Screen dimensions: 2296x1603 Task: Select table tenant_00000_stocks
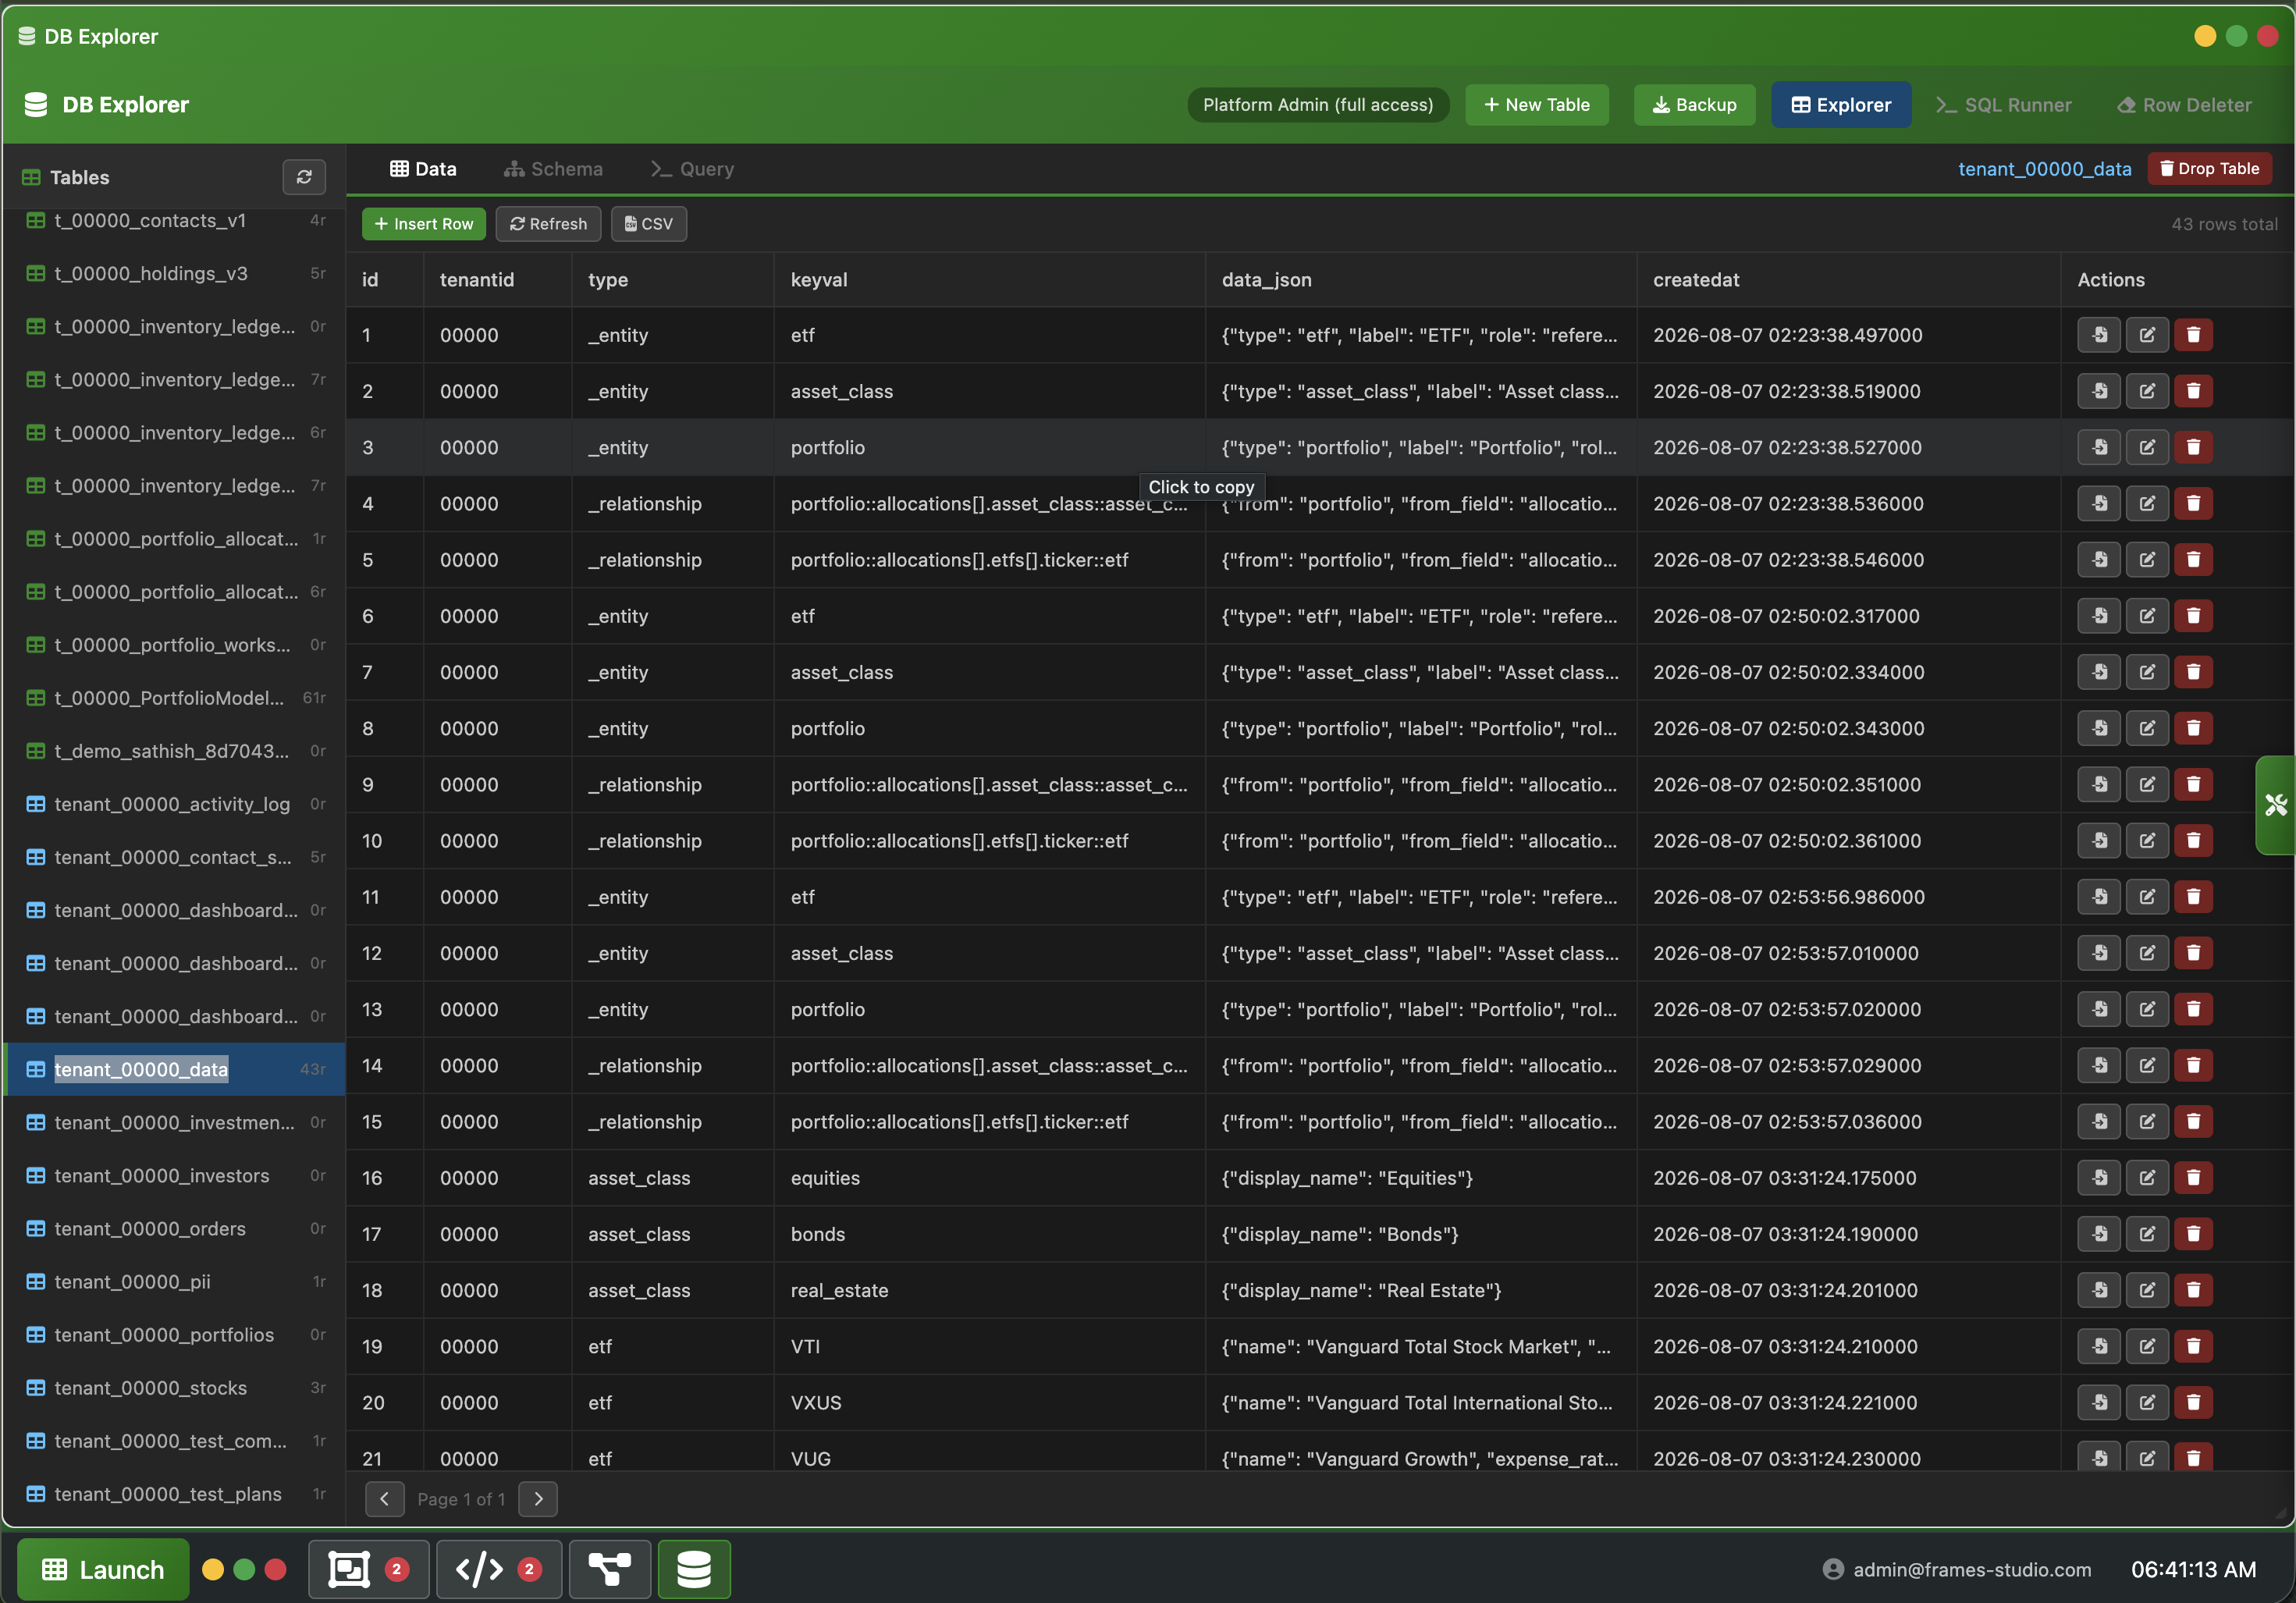pyautogui.click(x=175, y=1388)
